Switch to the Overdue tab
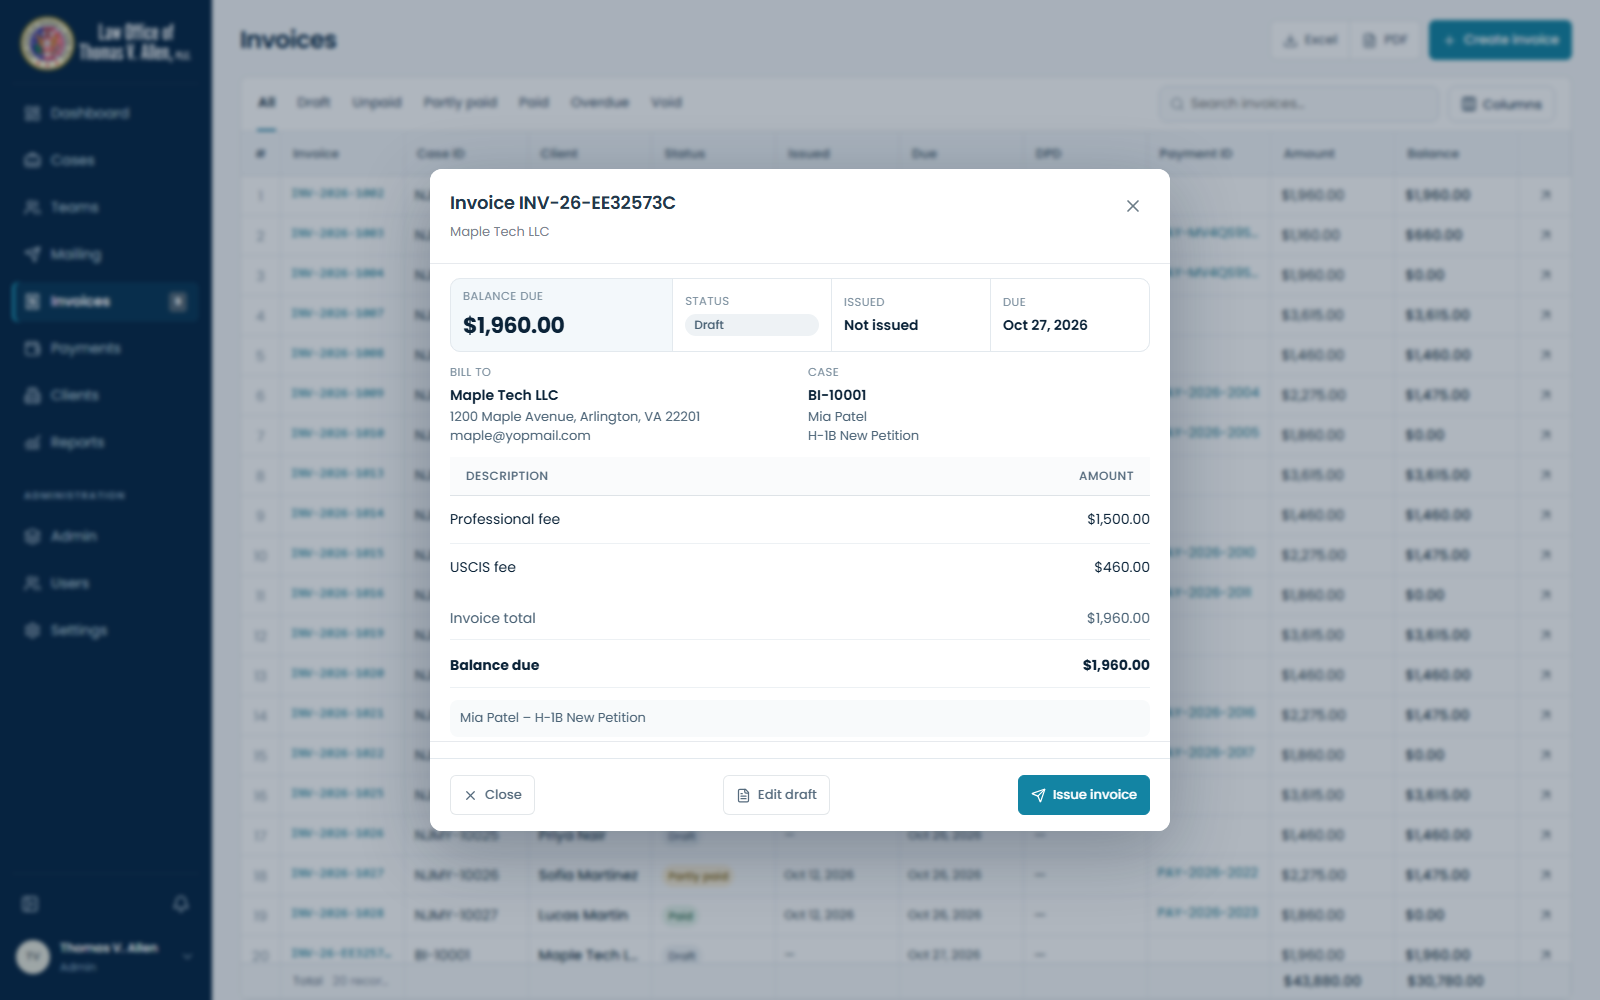1600x1000 pixels. pyautogui.click(x=599, y=102)
